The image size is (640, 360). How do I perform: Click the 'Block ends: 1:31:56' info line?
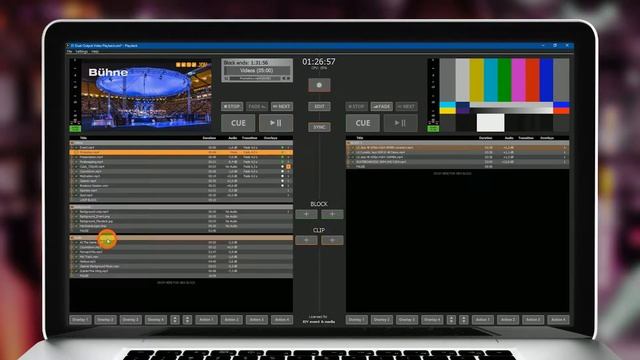pos(246,63)
